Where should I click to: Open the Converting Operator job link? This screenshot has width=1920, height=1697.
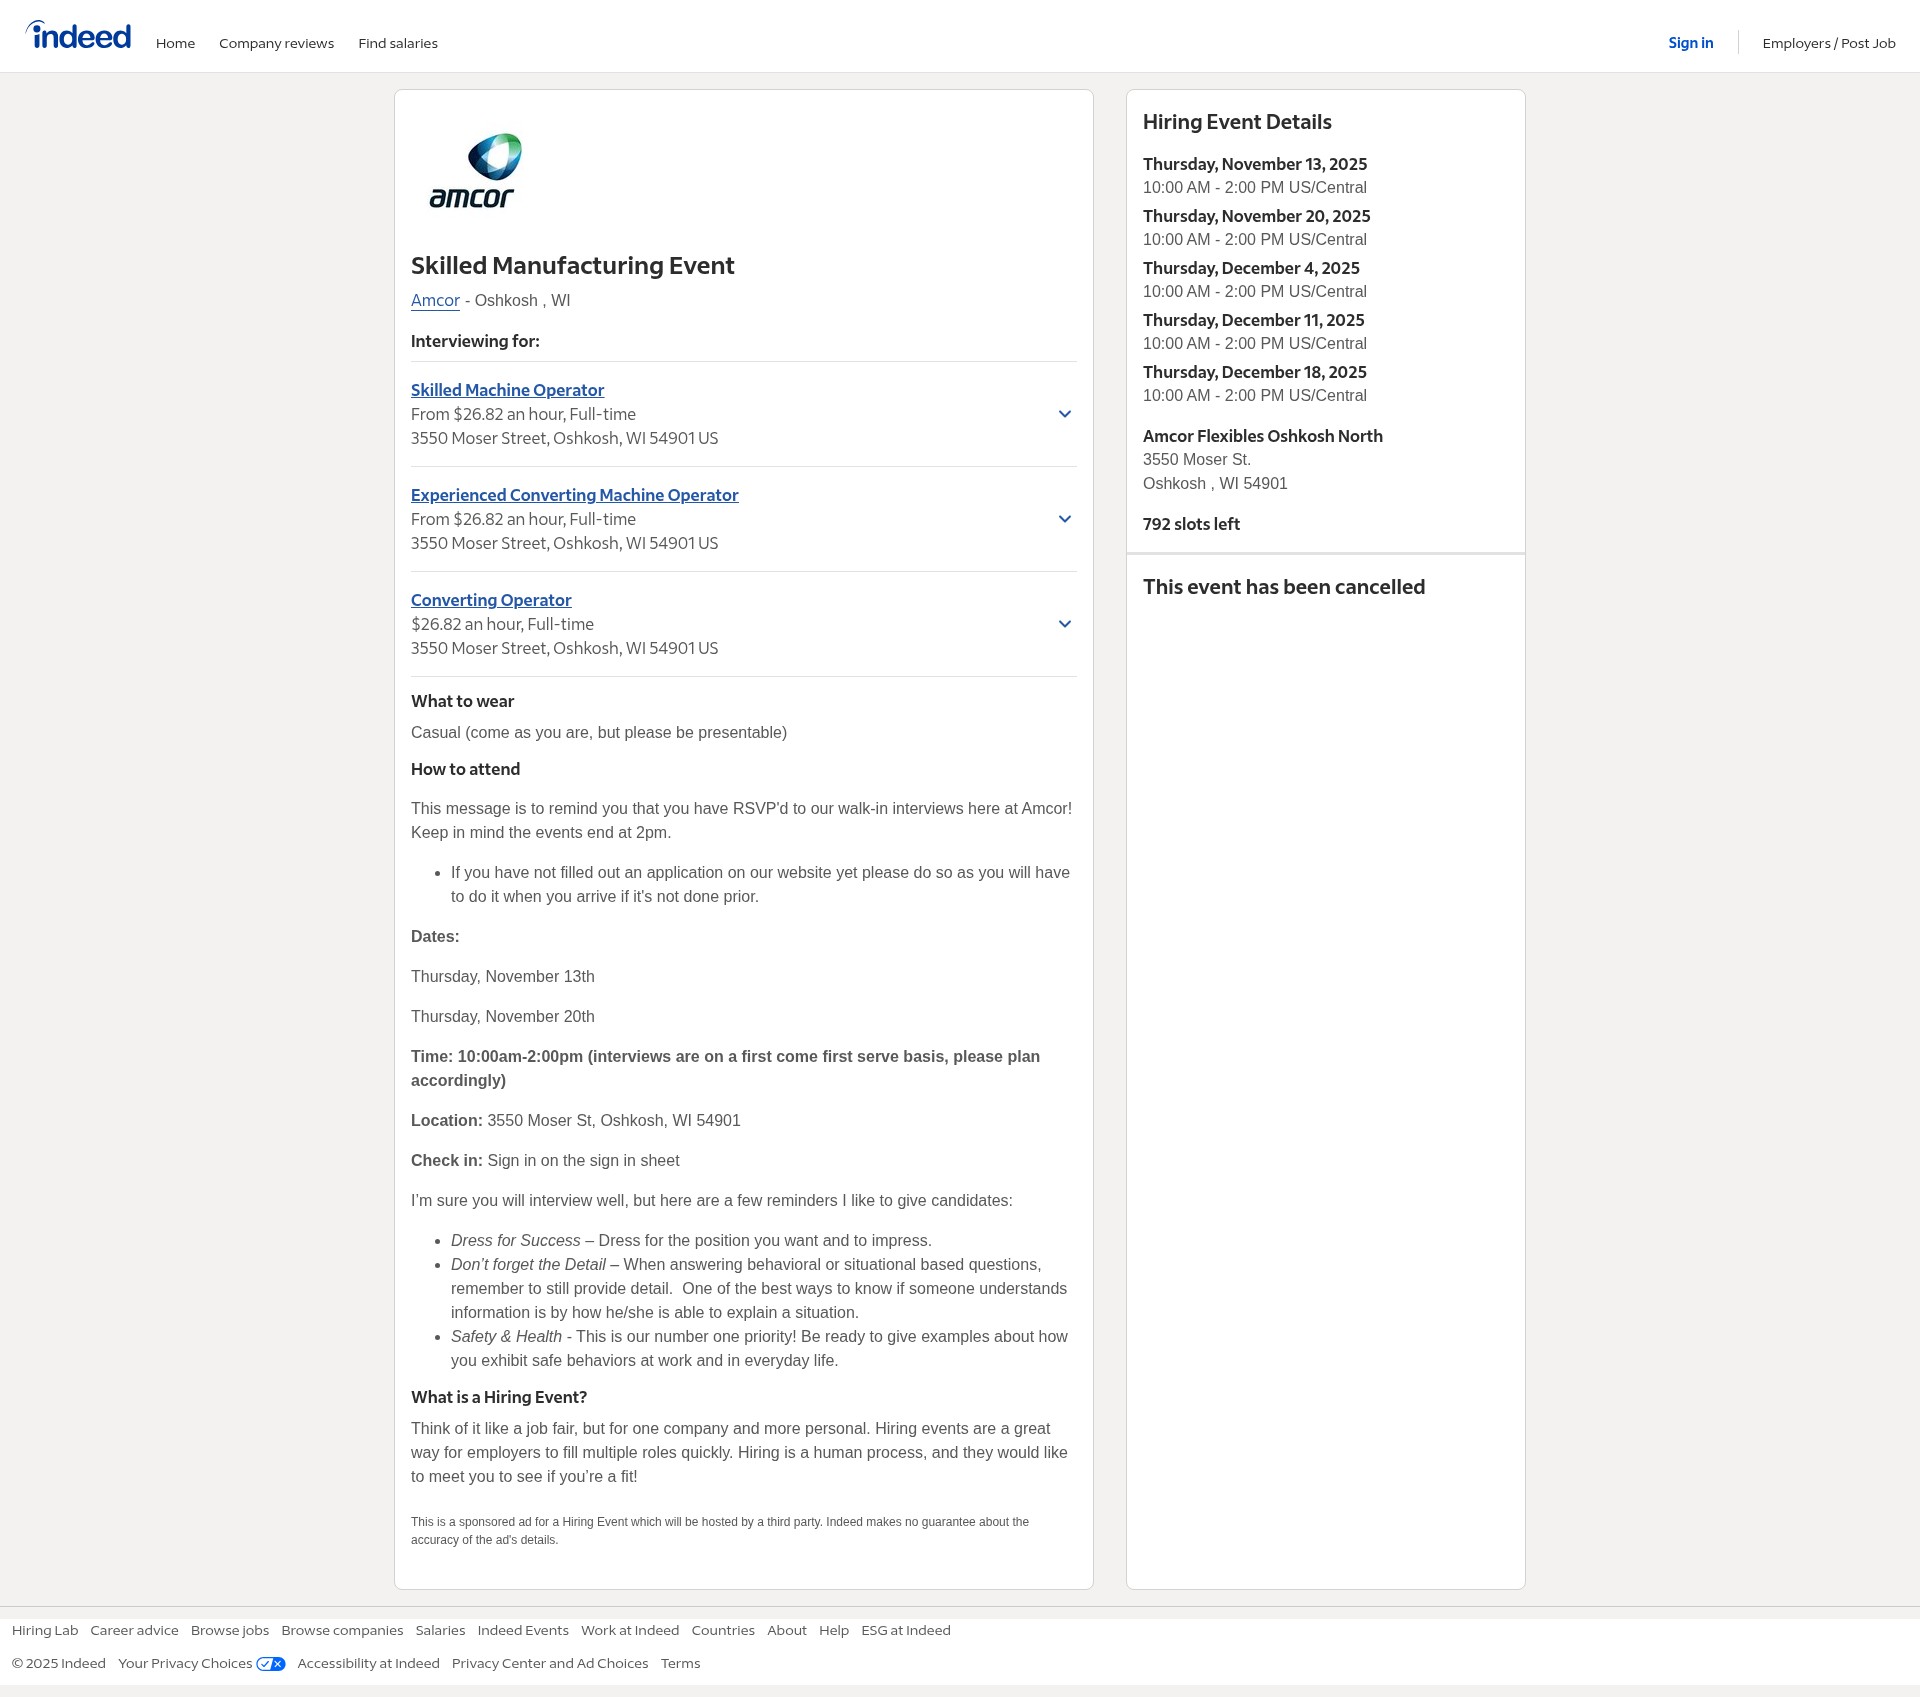click(x=491, y=600)
